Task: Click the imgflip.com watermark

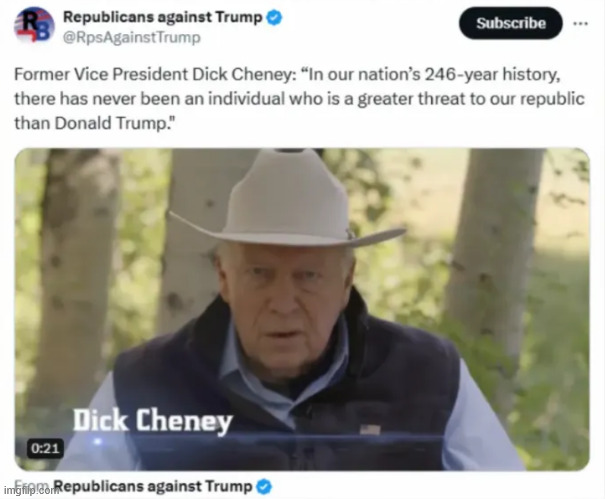Action: point(29,491)
